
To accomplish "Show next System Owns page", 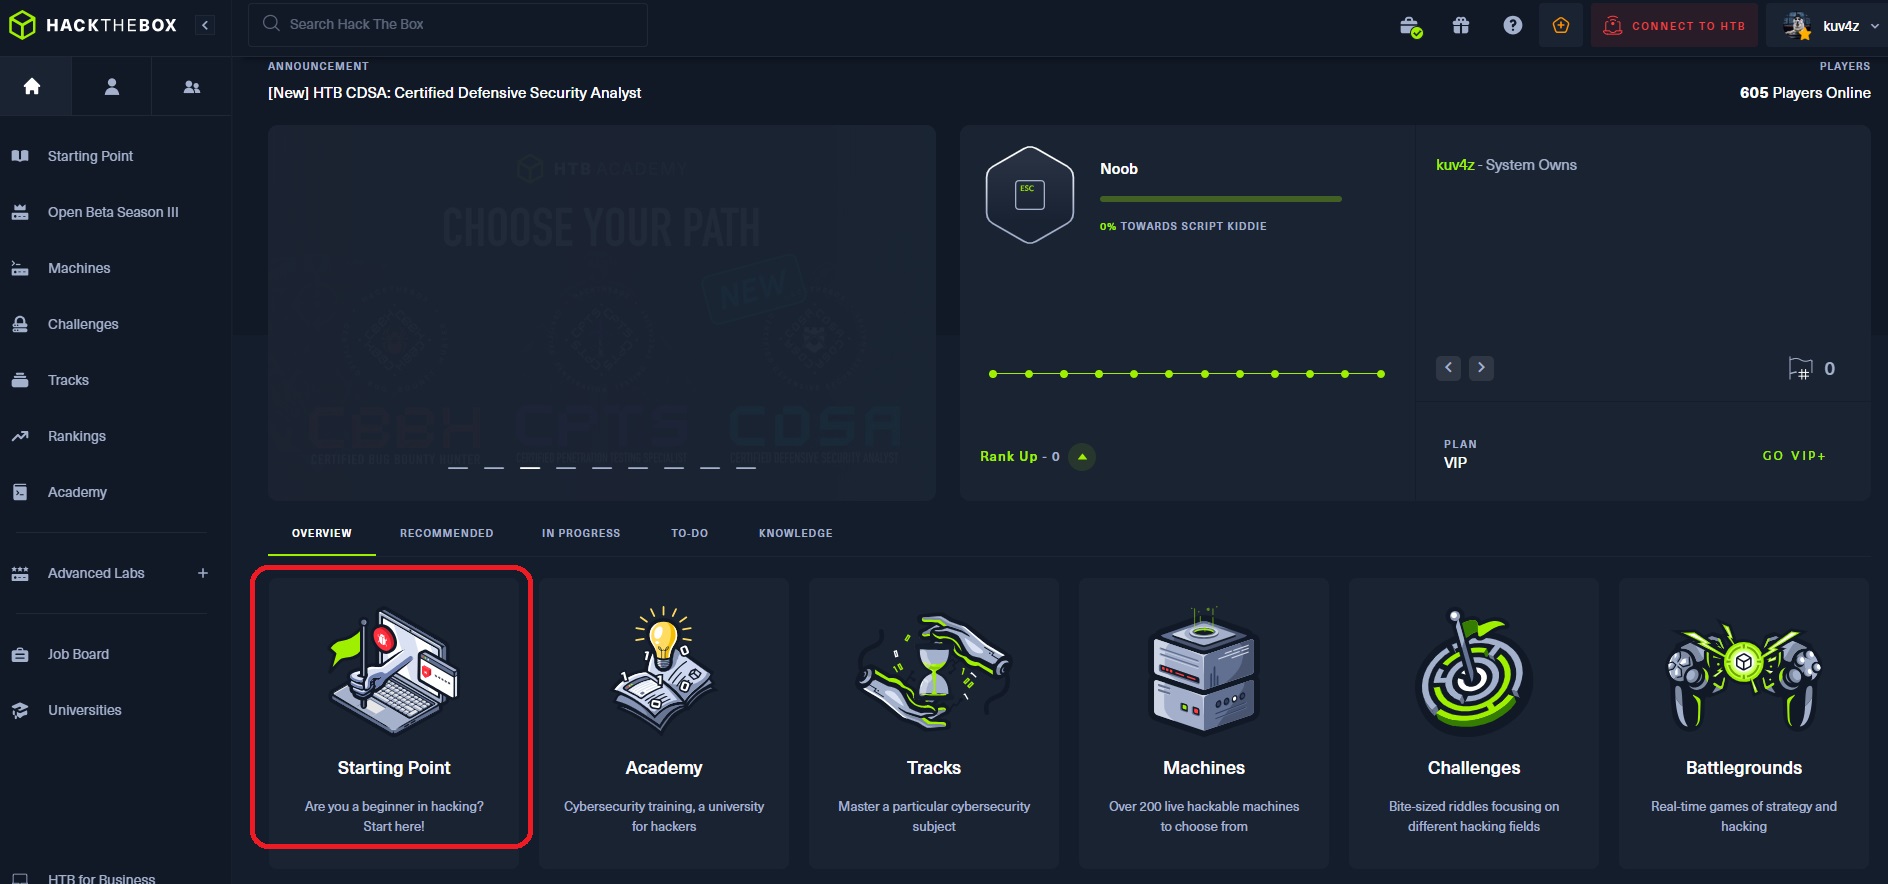I will (1481, 368).
